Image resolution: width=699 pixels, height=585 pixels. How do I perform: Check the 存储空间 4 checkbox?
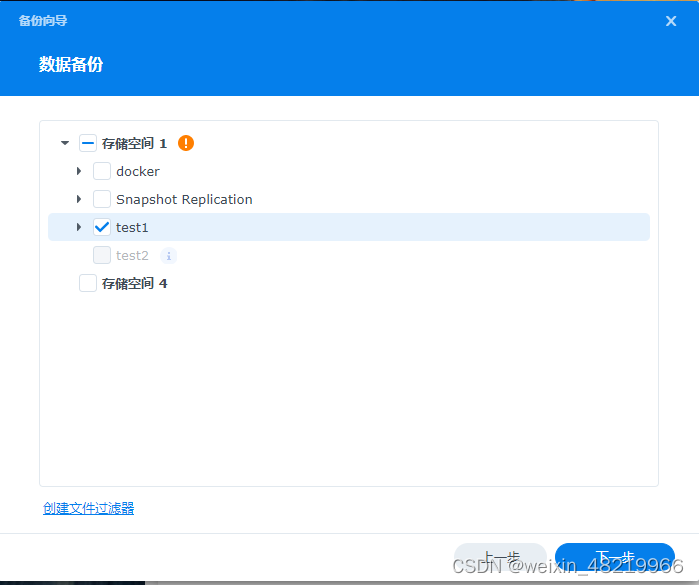coord(88,283)
